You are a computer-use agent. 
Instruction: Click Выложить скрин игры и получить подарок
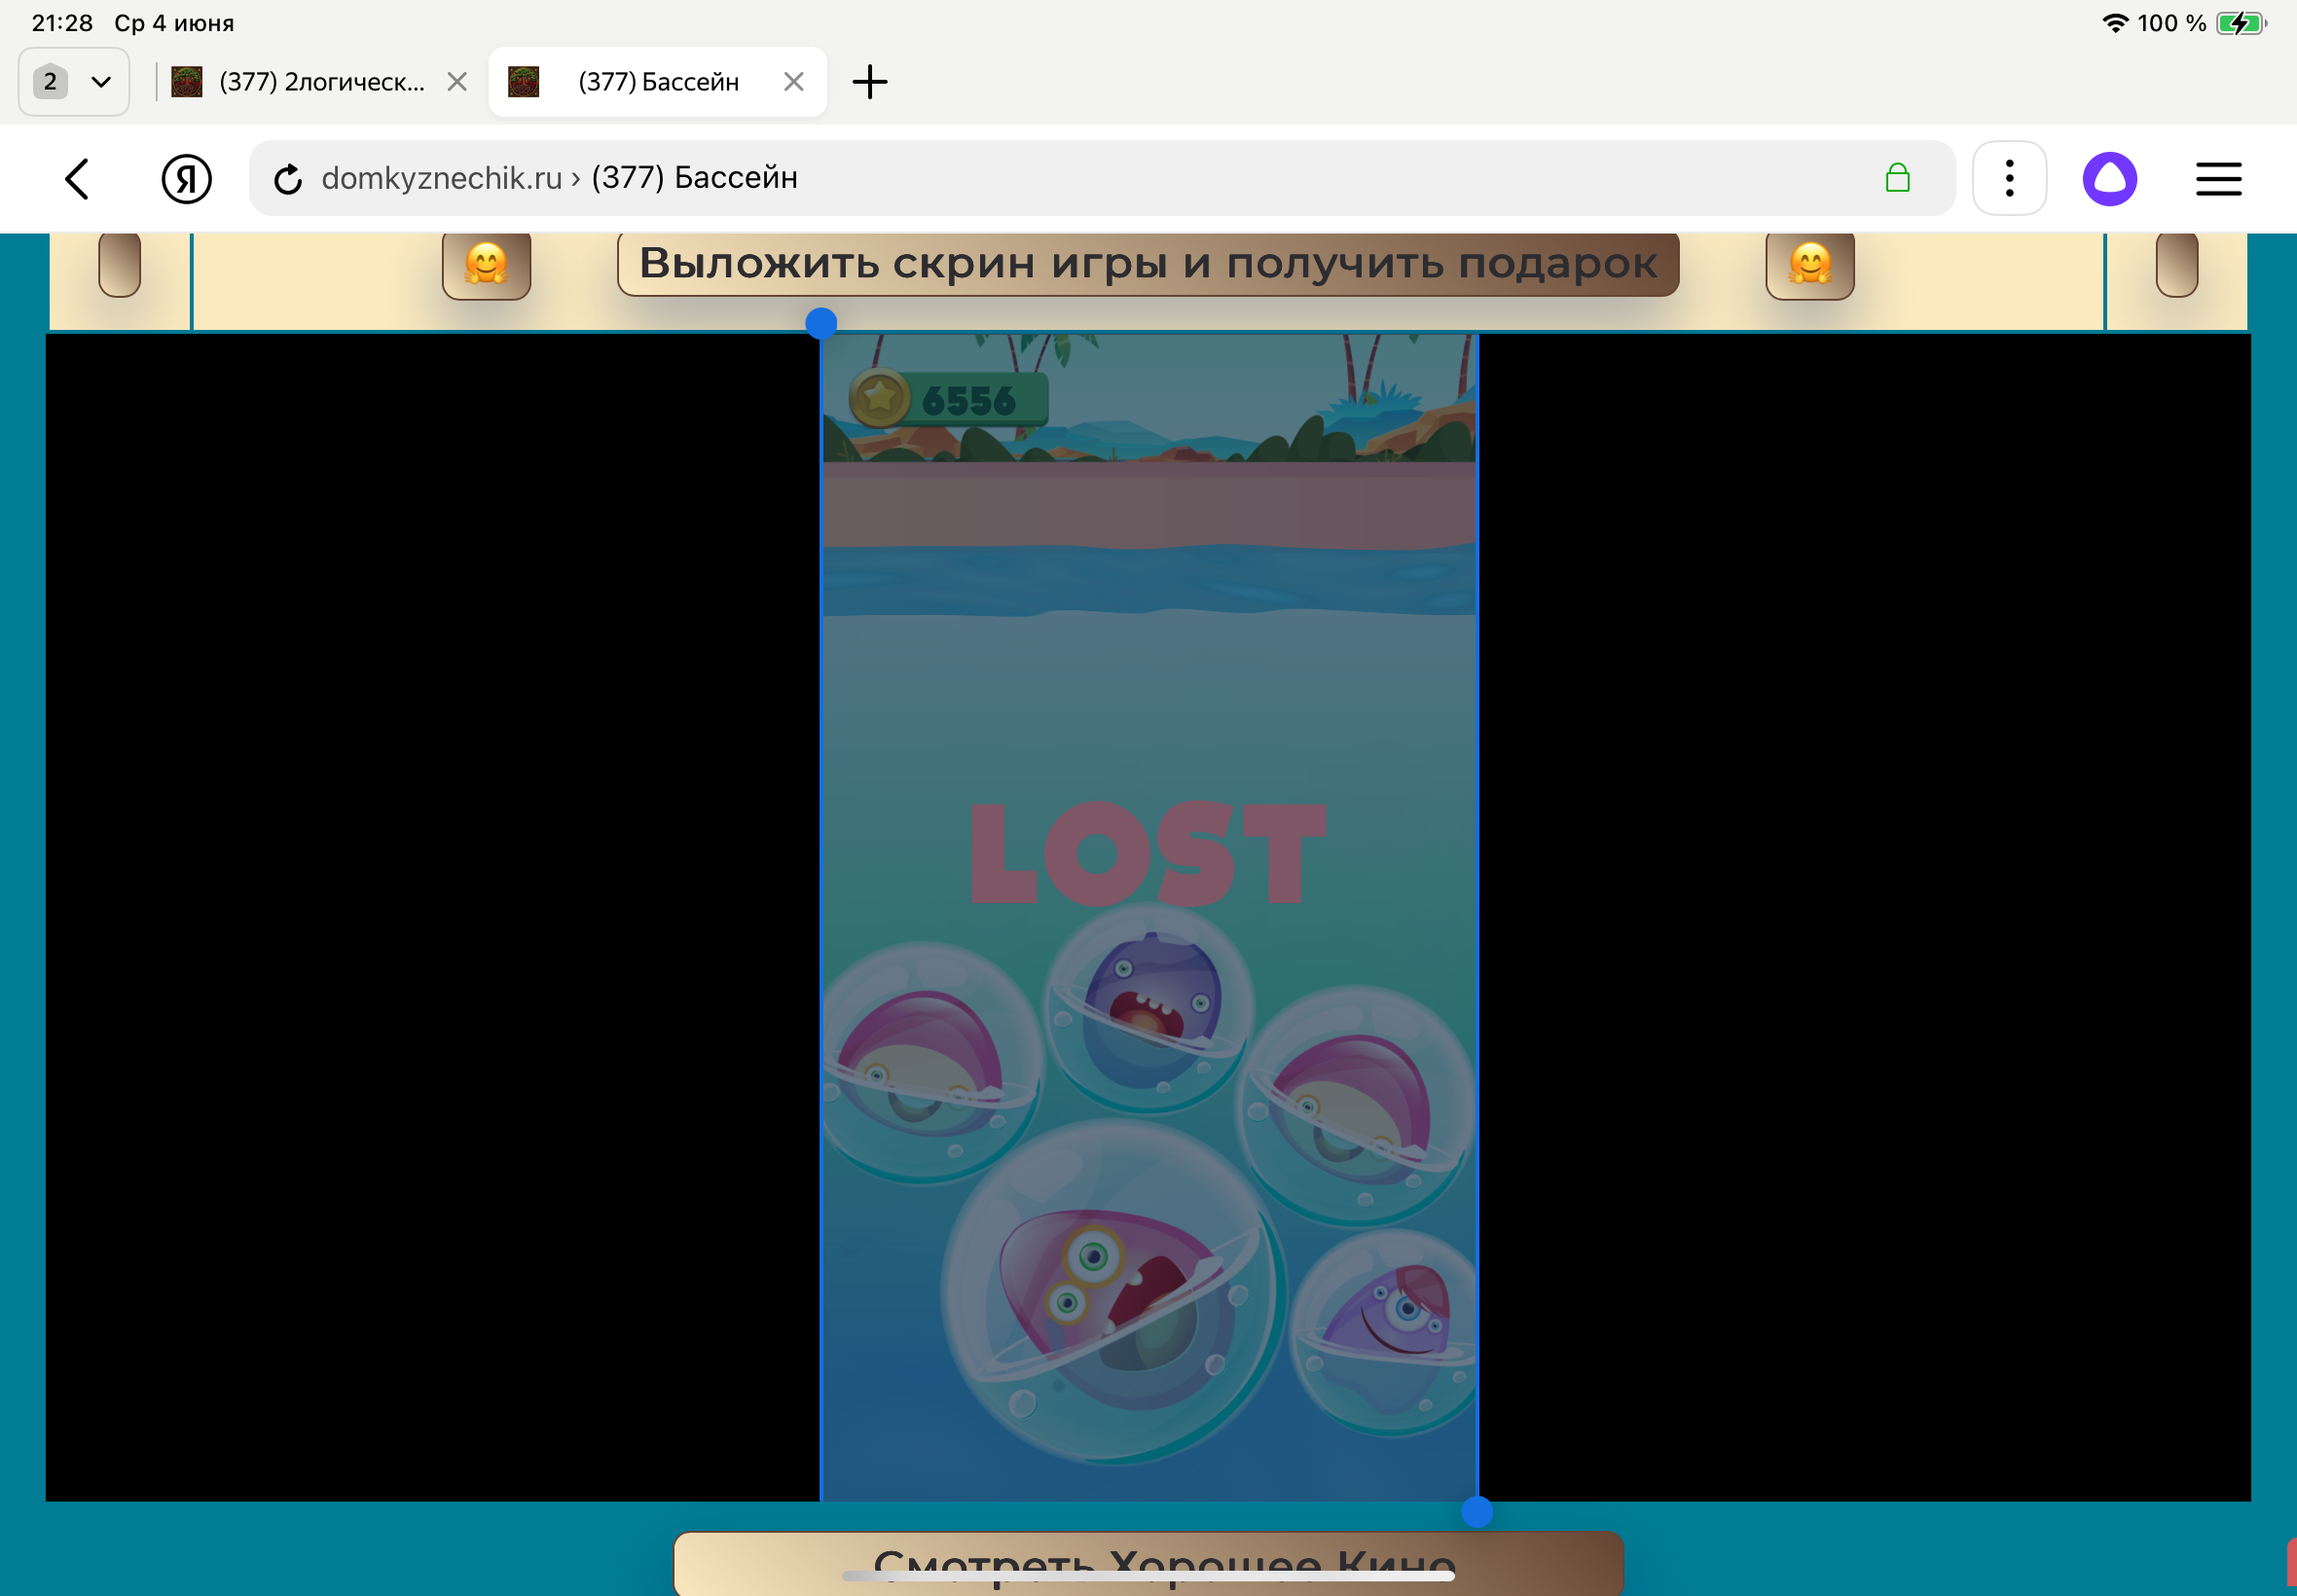pos(1147,263)
